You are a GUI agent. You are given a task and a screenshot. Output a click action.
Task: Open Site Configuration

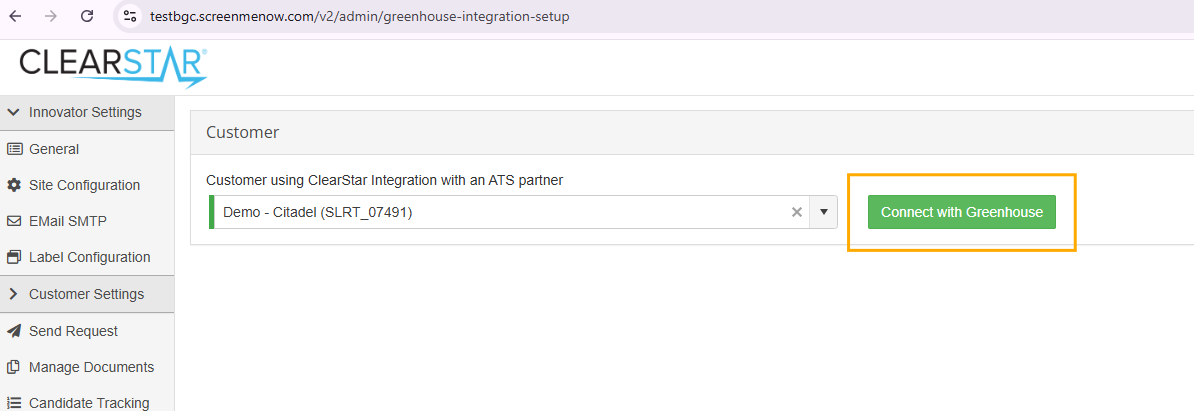pyautogui.click(x=85, y=185)
